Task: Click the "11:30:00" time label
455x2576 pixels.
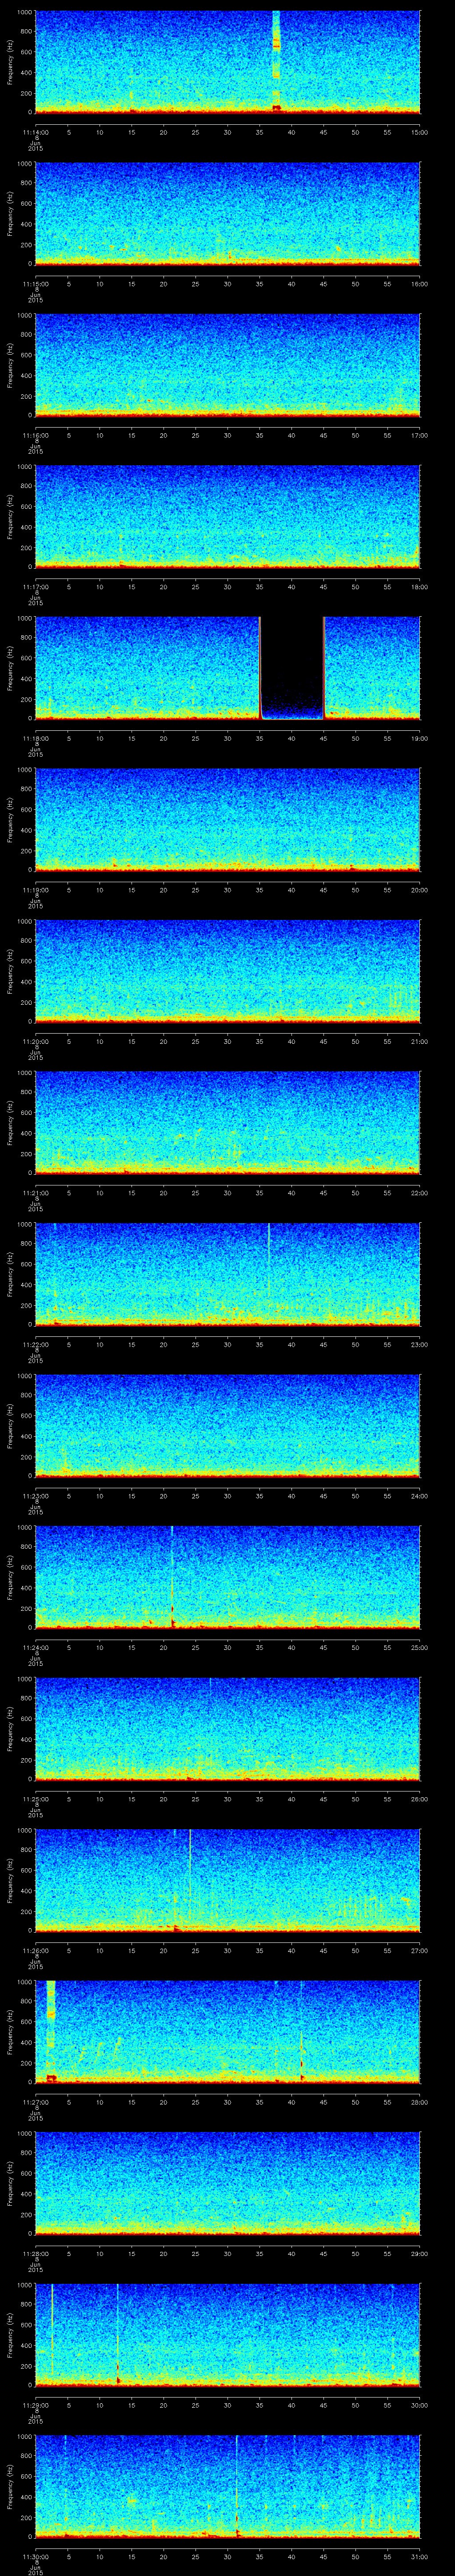Action: (x=35, y=2556)
